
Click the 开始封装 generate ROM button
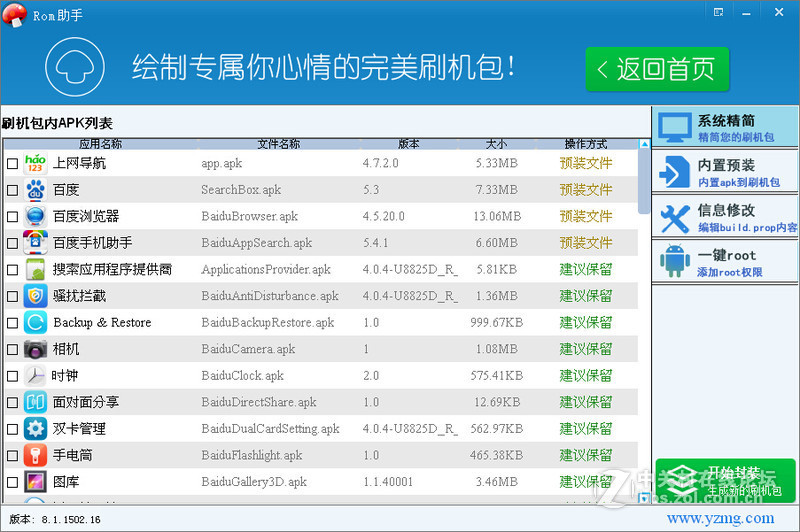coord(725,480)
